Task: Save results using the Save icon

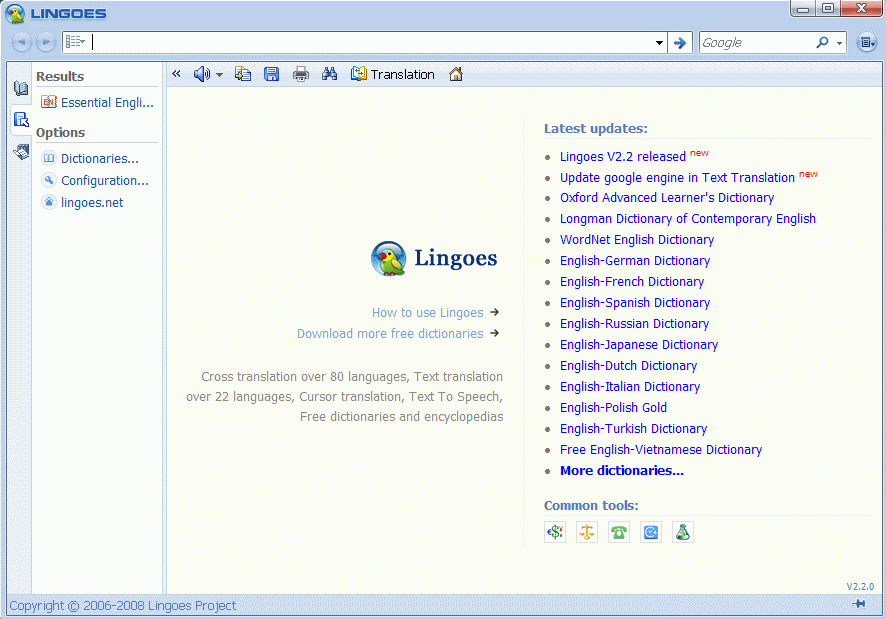Action: pos(272,73)
